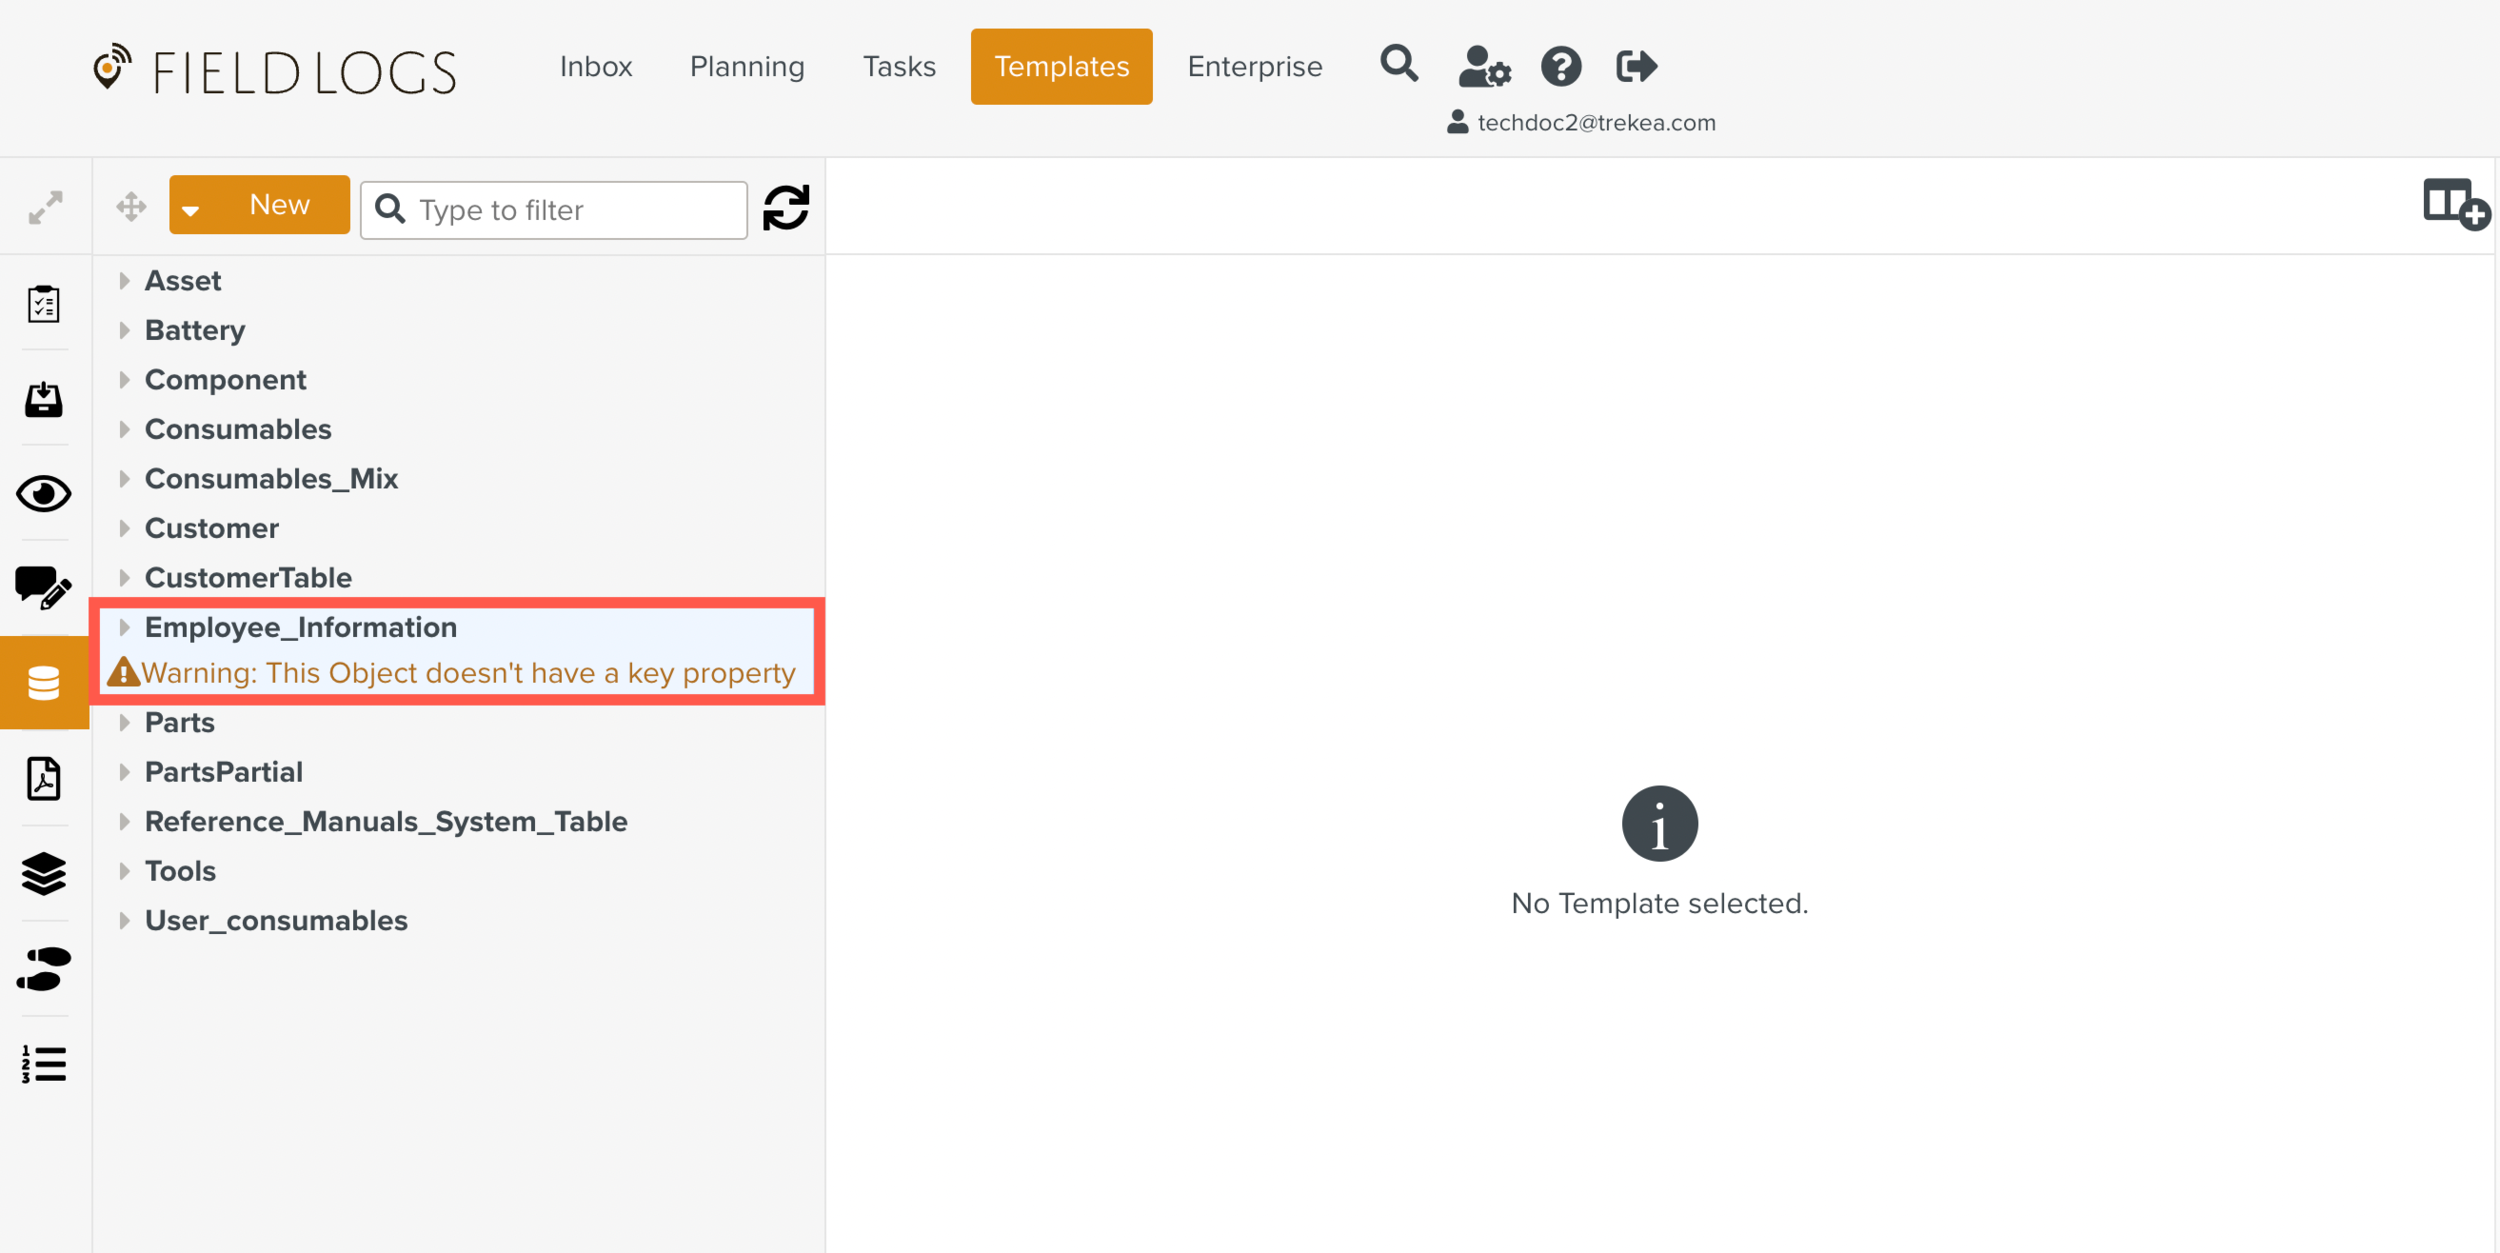
Task: Click the refresh icon beside the filter box
Action: point(785,208)
